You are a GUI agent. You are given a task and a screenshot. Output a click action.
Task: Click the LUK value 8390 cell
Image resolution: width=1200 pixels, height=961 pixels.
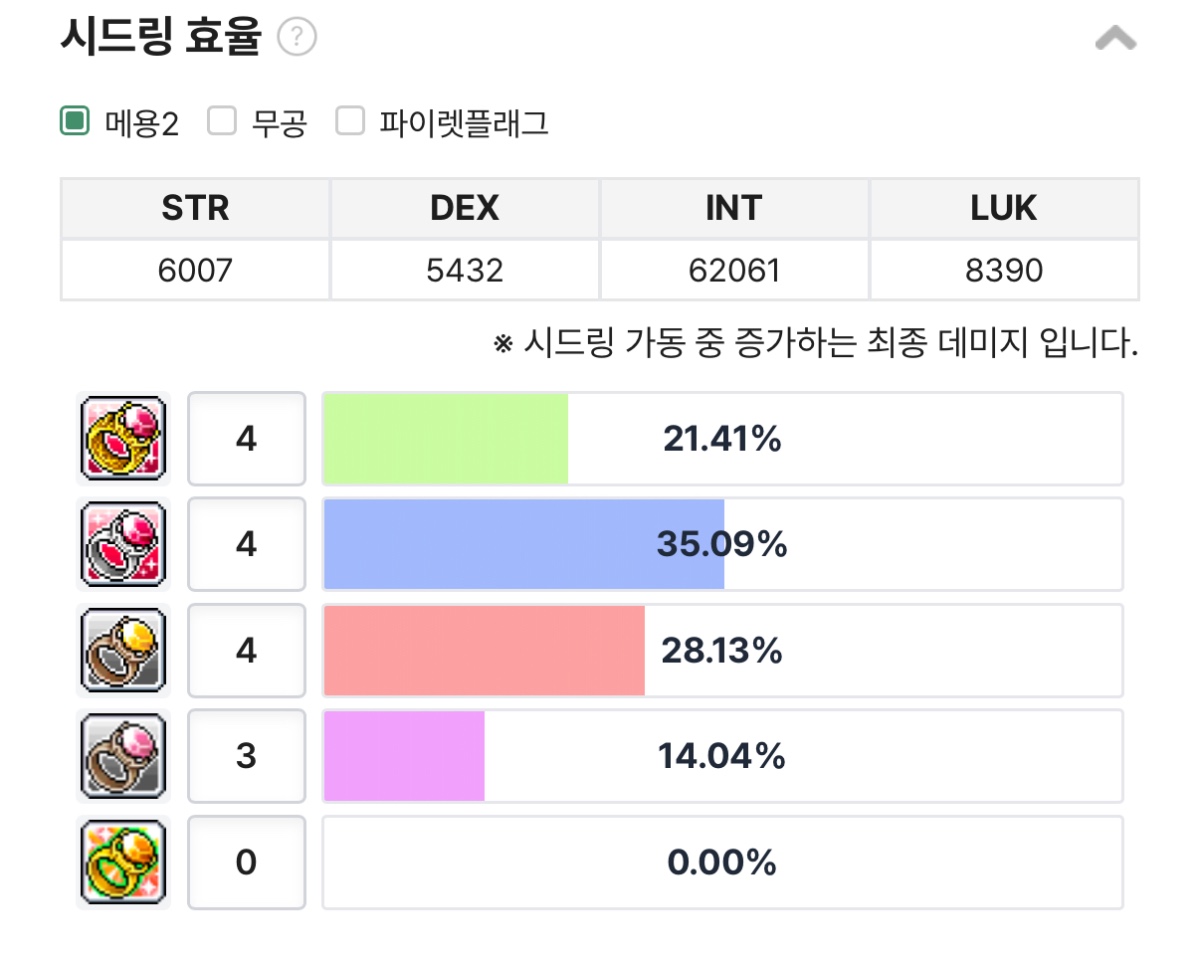pos(1004,270)
